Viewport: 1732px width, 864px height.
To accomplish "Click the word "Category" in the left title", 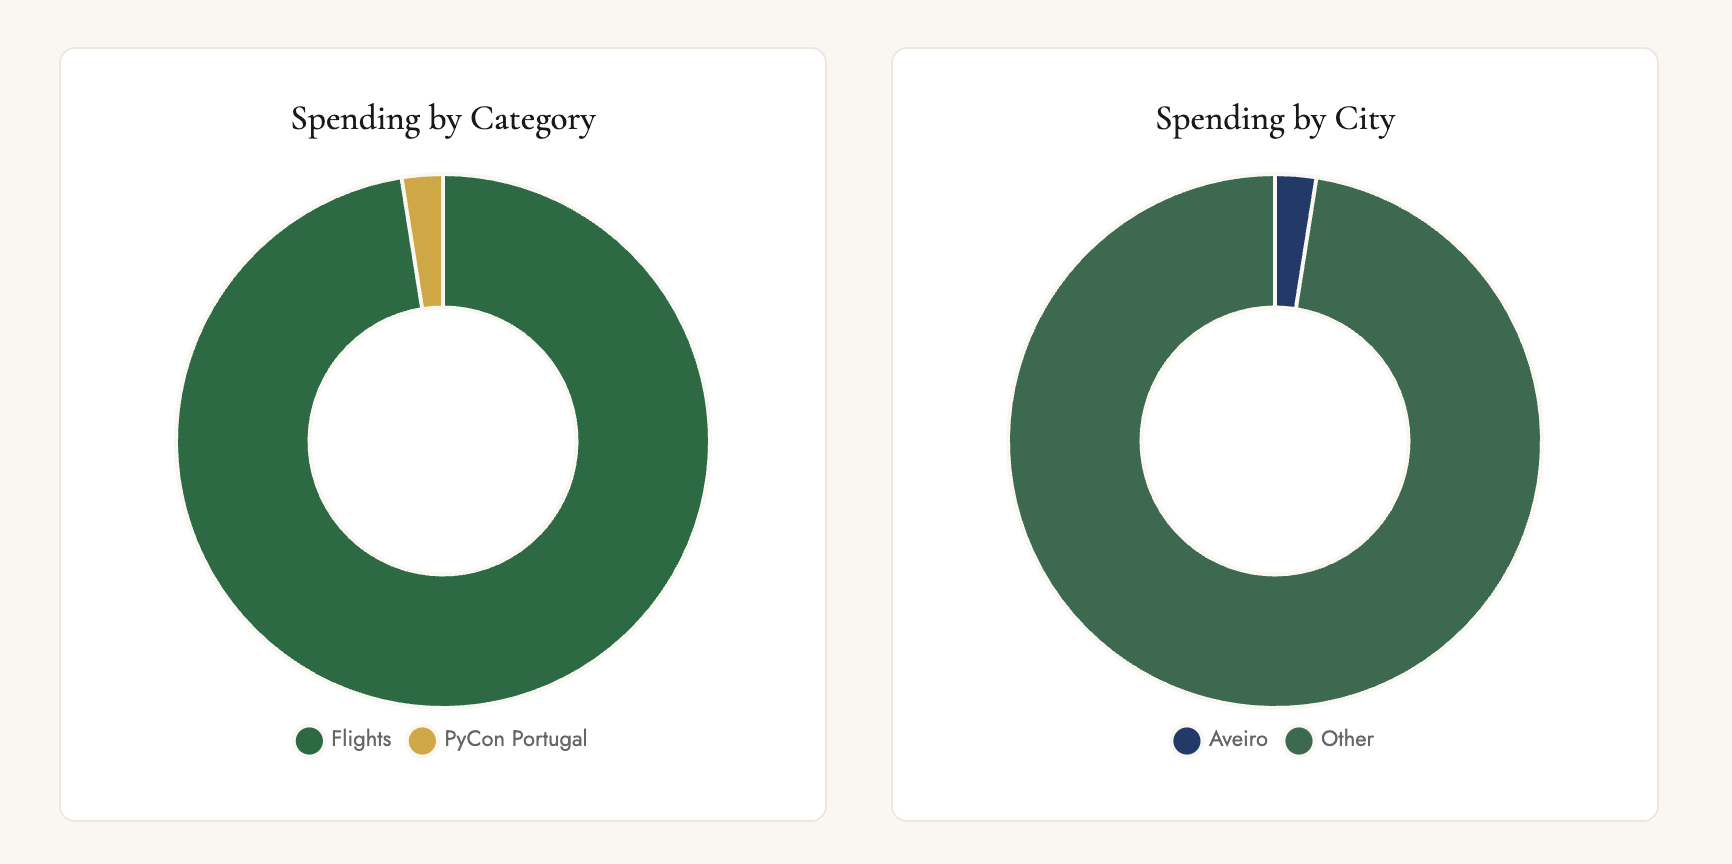I will [x=532, y=119].
